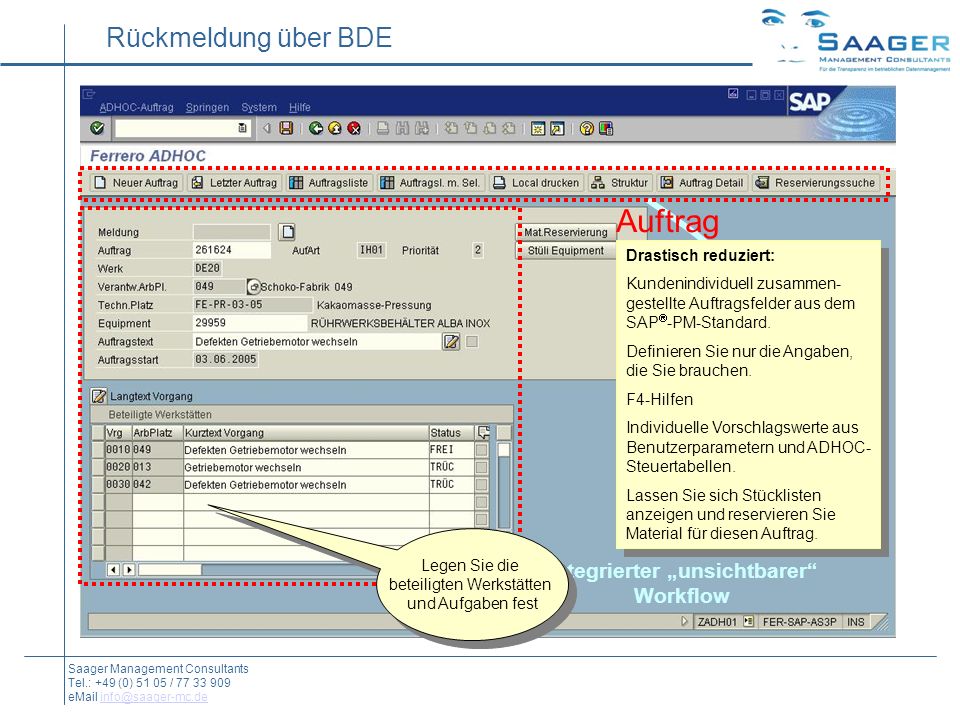The image size is (960, 720).
Task: Click the Previous Page icon
Action: [x=470, y=128]
